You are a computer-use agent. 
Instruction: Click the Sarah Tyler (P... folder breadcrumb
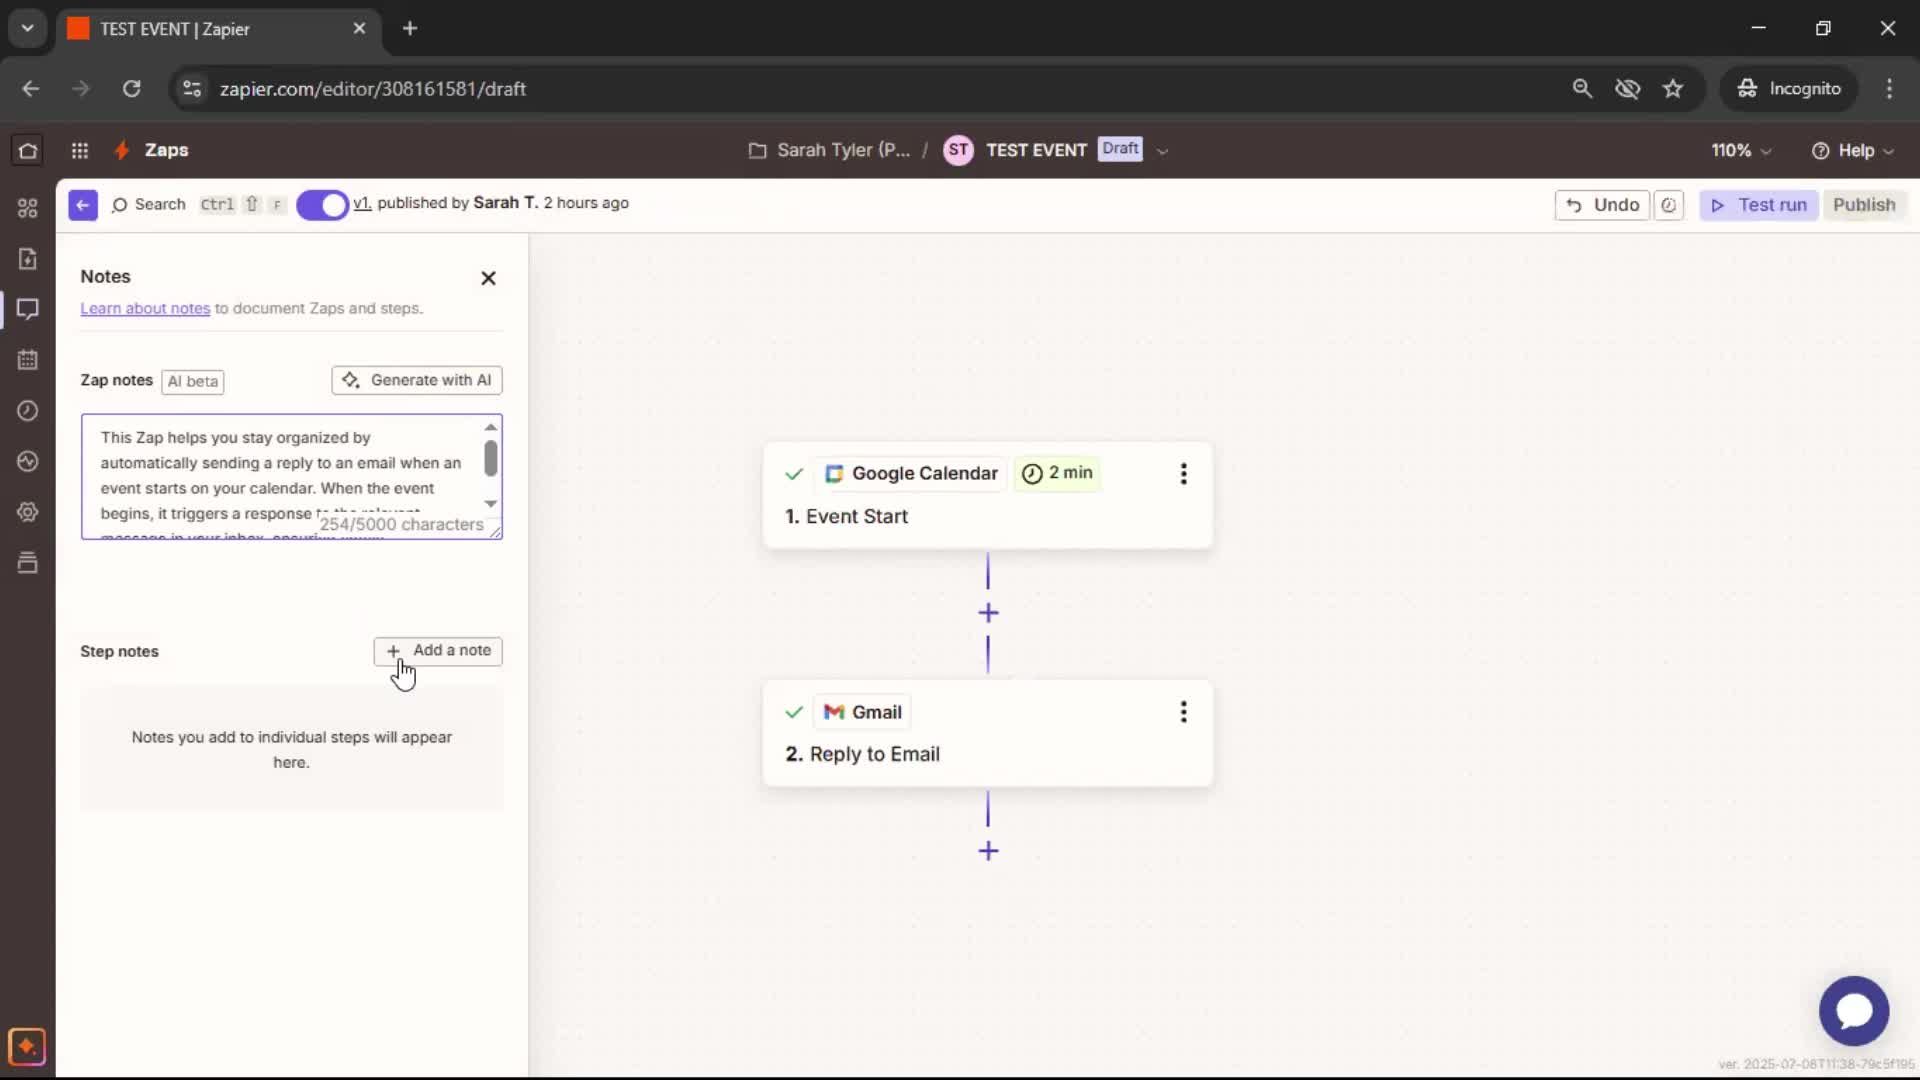point(843,150)
